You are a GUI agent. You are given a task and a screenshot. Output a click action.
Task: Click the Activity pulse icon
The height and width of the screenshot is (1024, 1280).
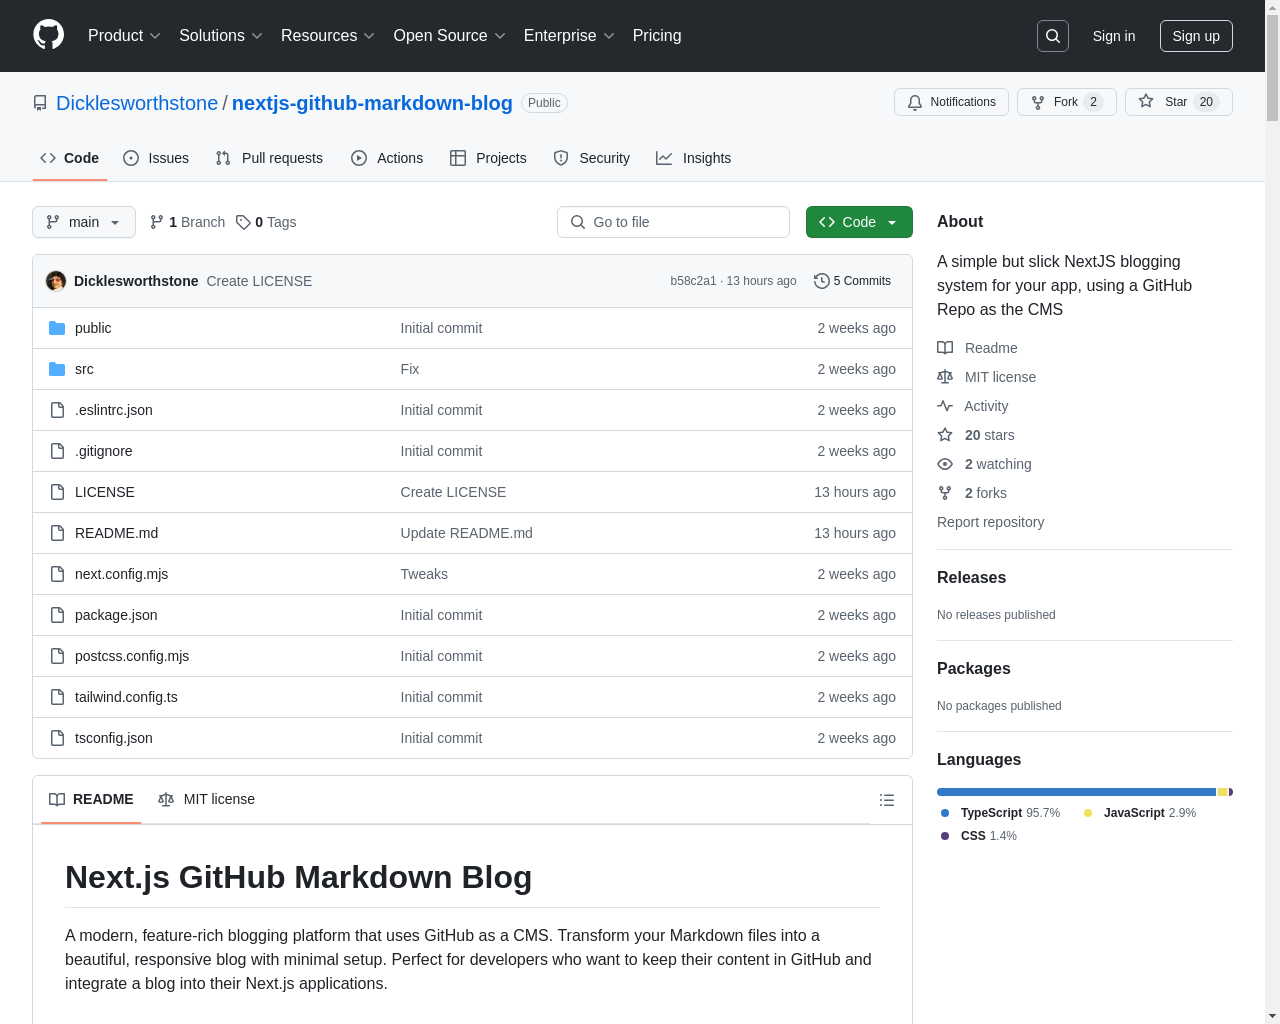(x=945, y=406)
